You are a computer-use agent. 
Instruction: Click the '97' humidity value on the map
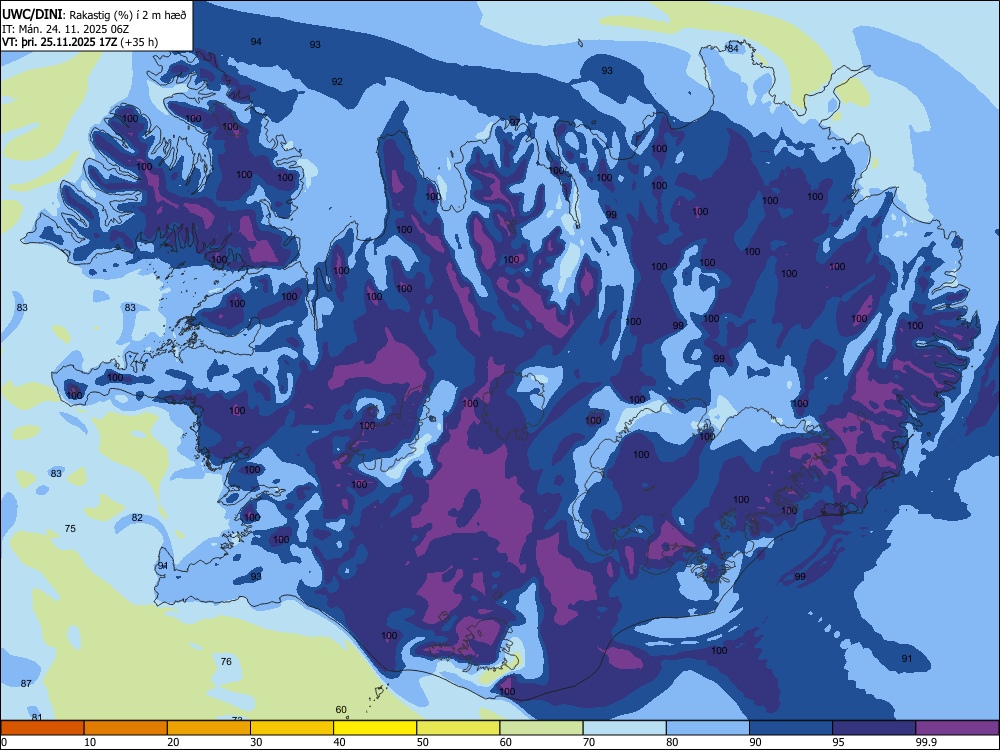(515, 122)
